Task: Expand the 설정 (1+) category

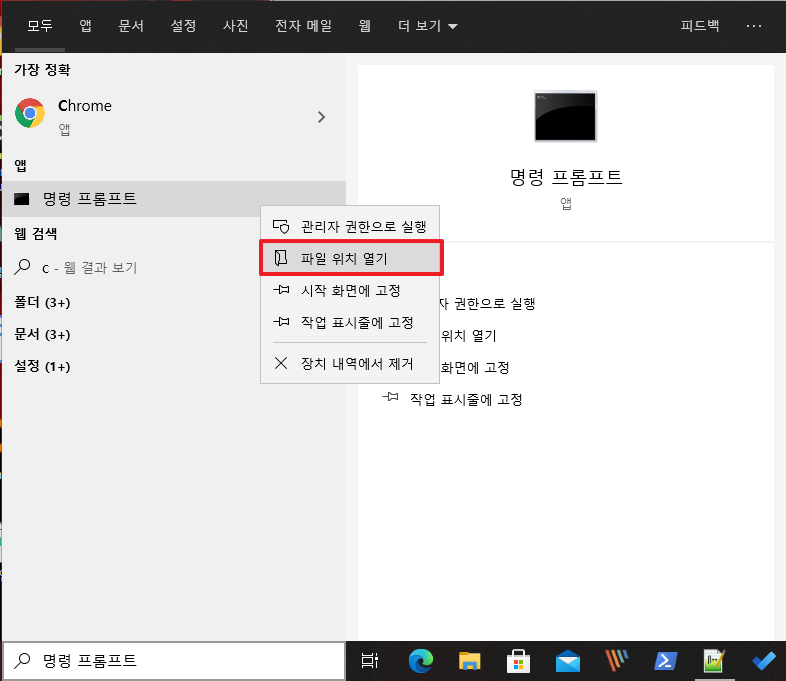Action: (x=42, y=366)
